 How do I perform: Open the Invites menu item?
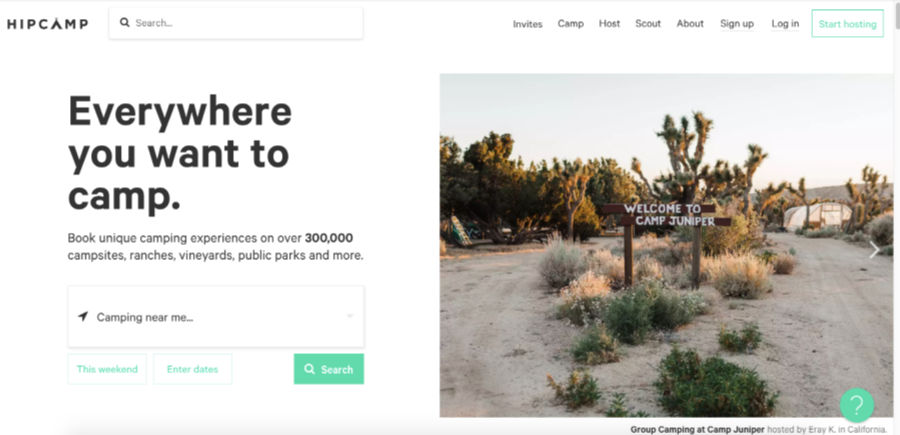click(527, 24)
